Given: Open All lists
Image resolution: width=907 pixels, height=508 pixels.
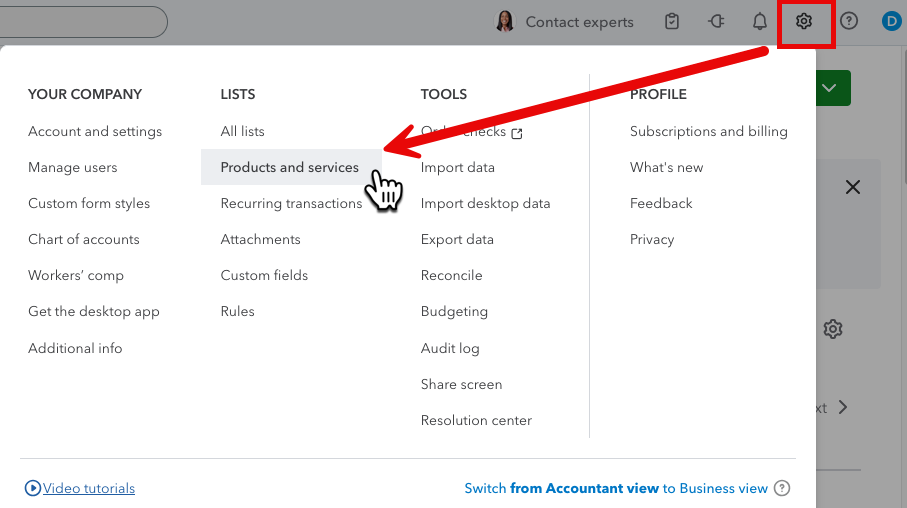Looking at the screenshot, I should point(242,131).
